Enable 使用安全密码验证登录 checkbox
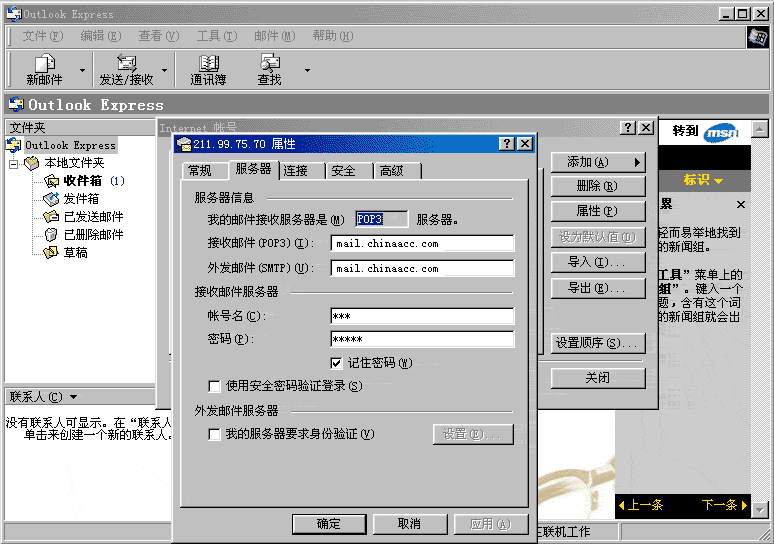Viewport: 774px width, 544px height. [214, 386]
